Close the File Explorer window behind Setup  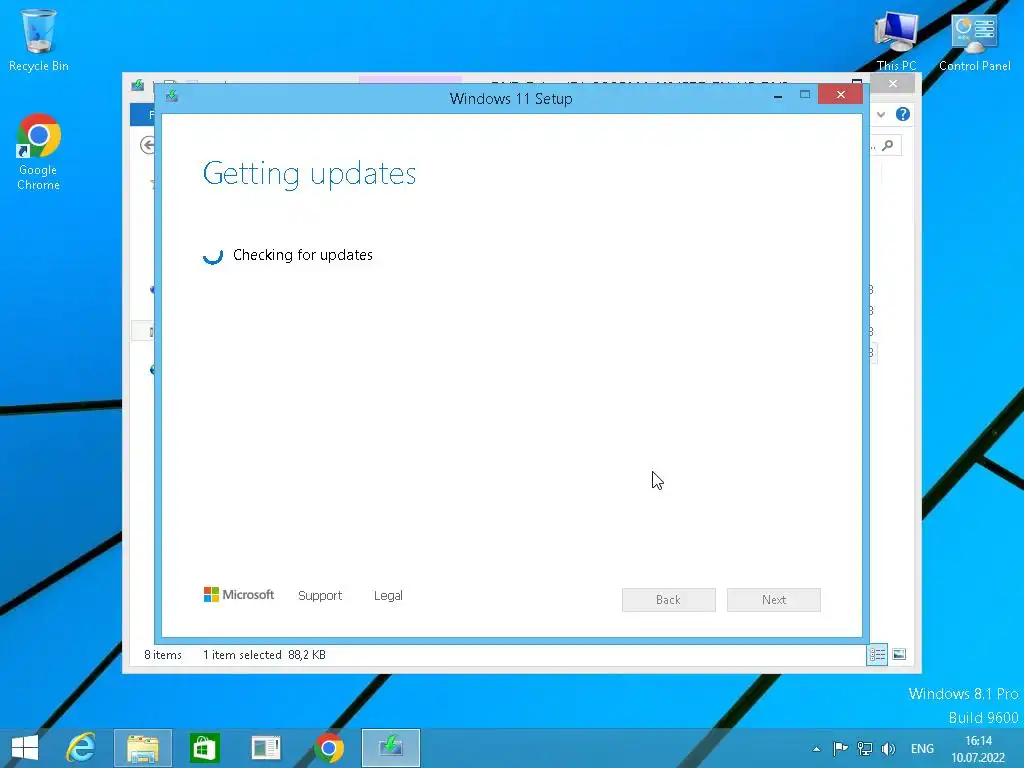[x=893, y=84]
